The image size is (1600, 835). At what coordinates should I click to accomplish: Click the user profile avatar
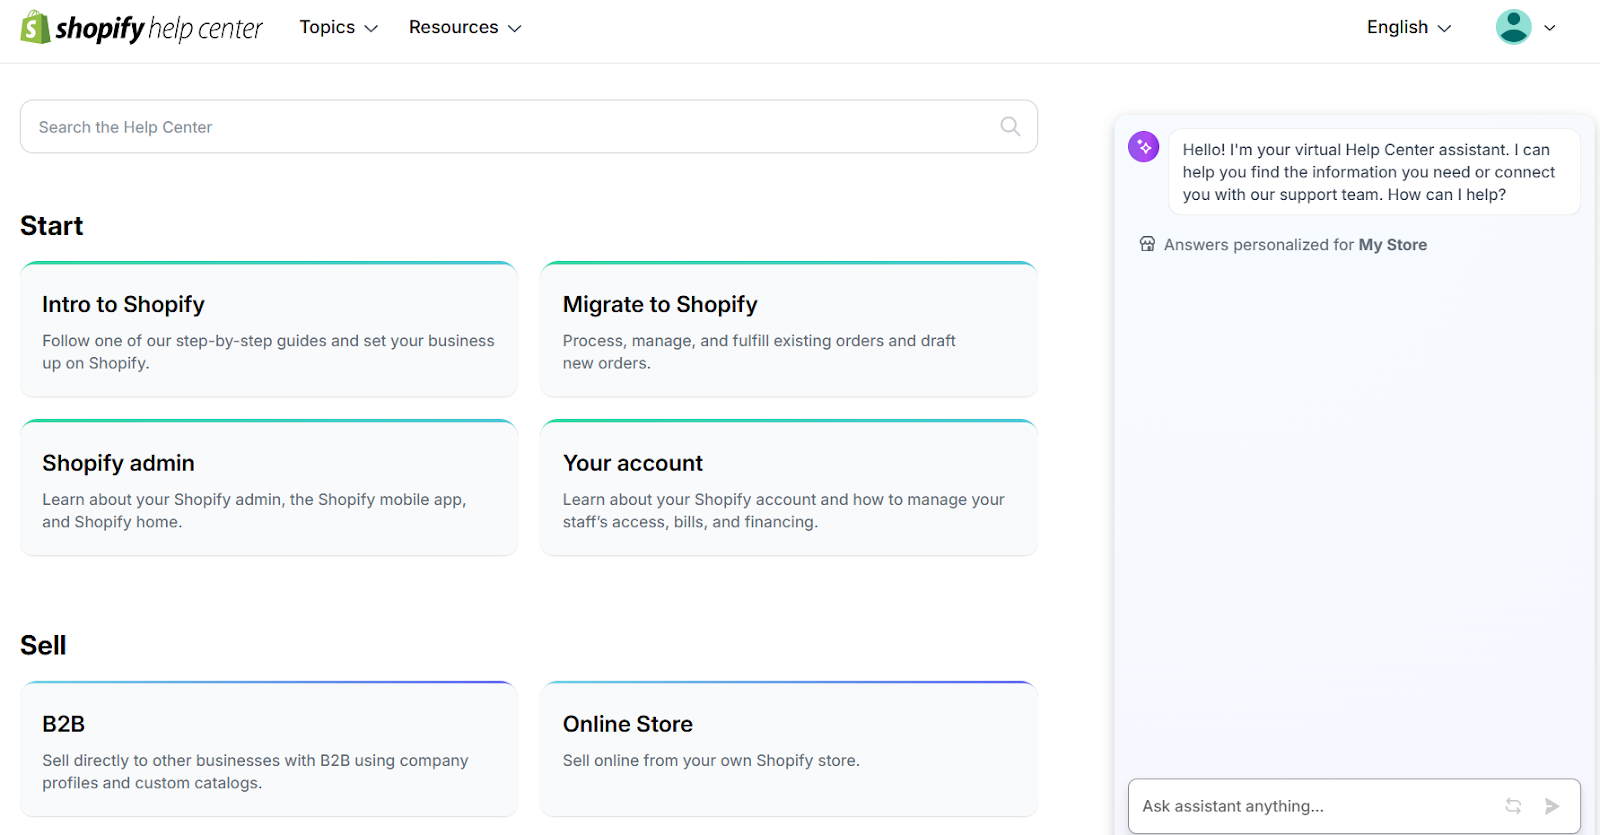pos(1513,27)
